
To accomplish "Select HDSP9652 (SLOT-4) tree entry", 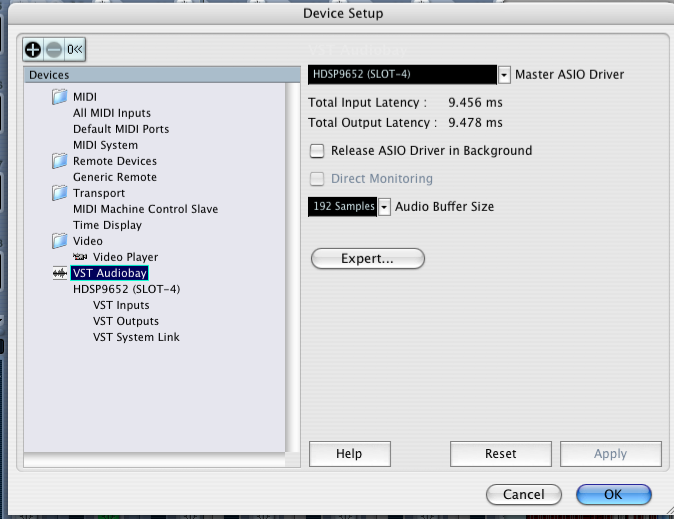I will pos(126,289).
